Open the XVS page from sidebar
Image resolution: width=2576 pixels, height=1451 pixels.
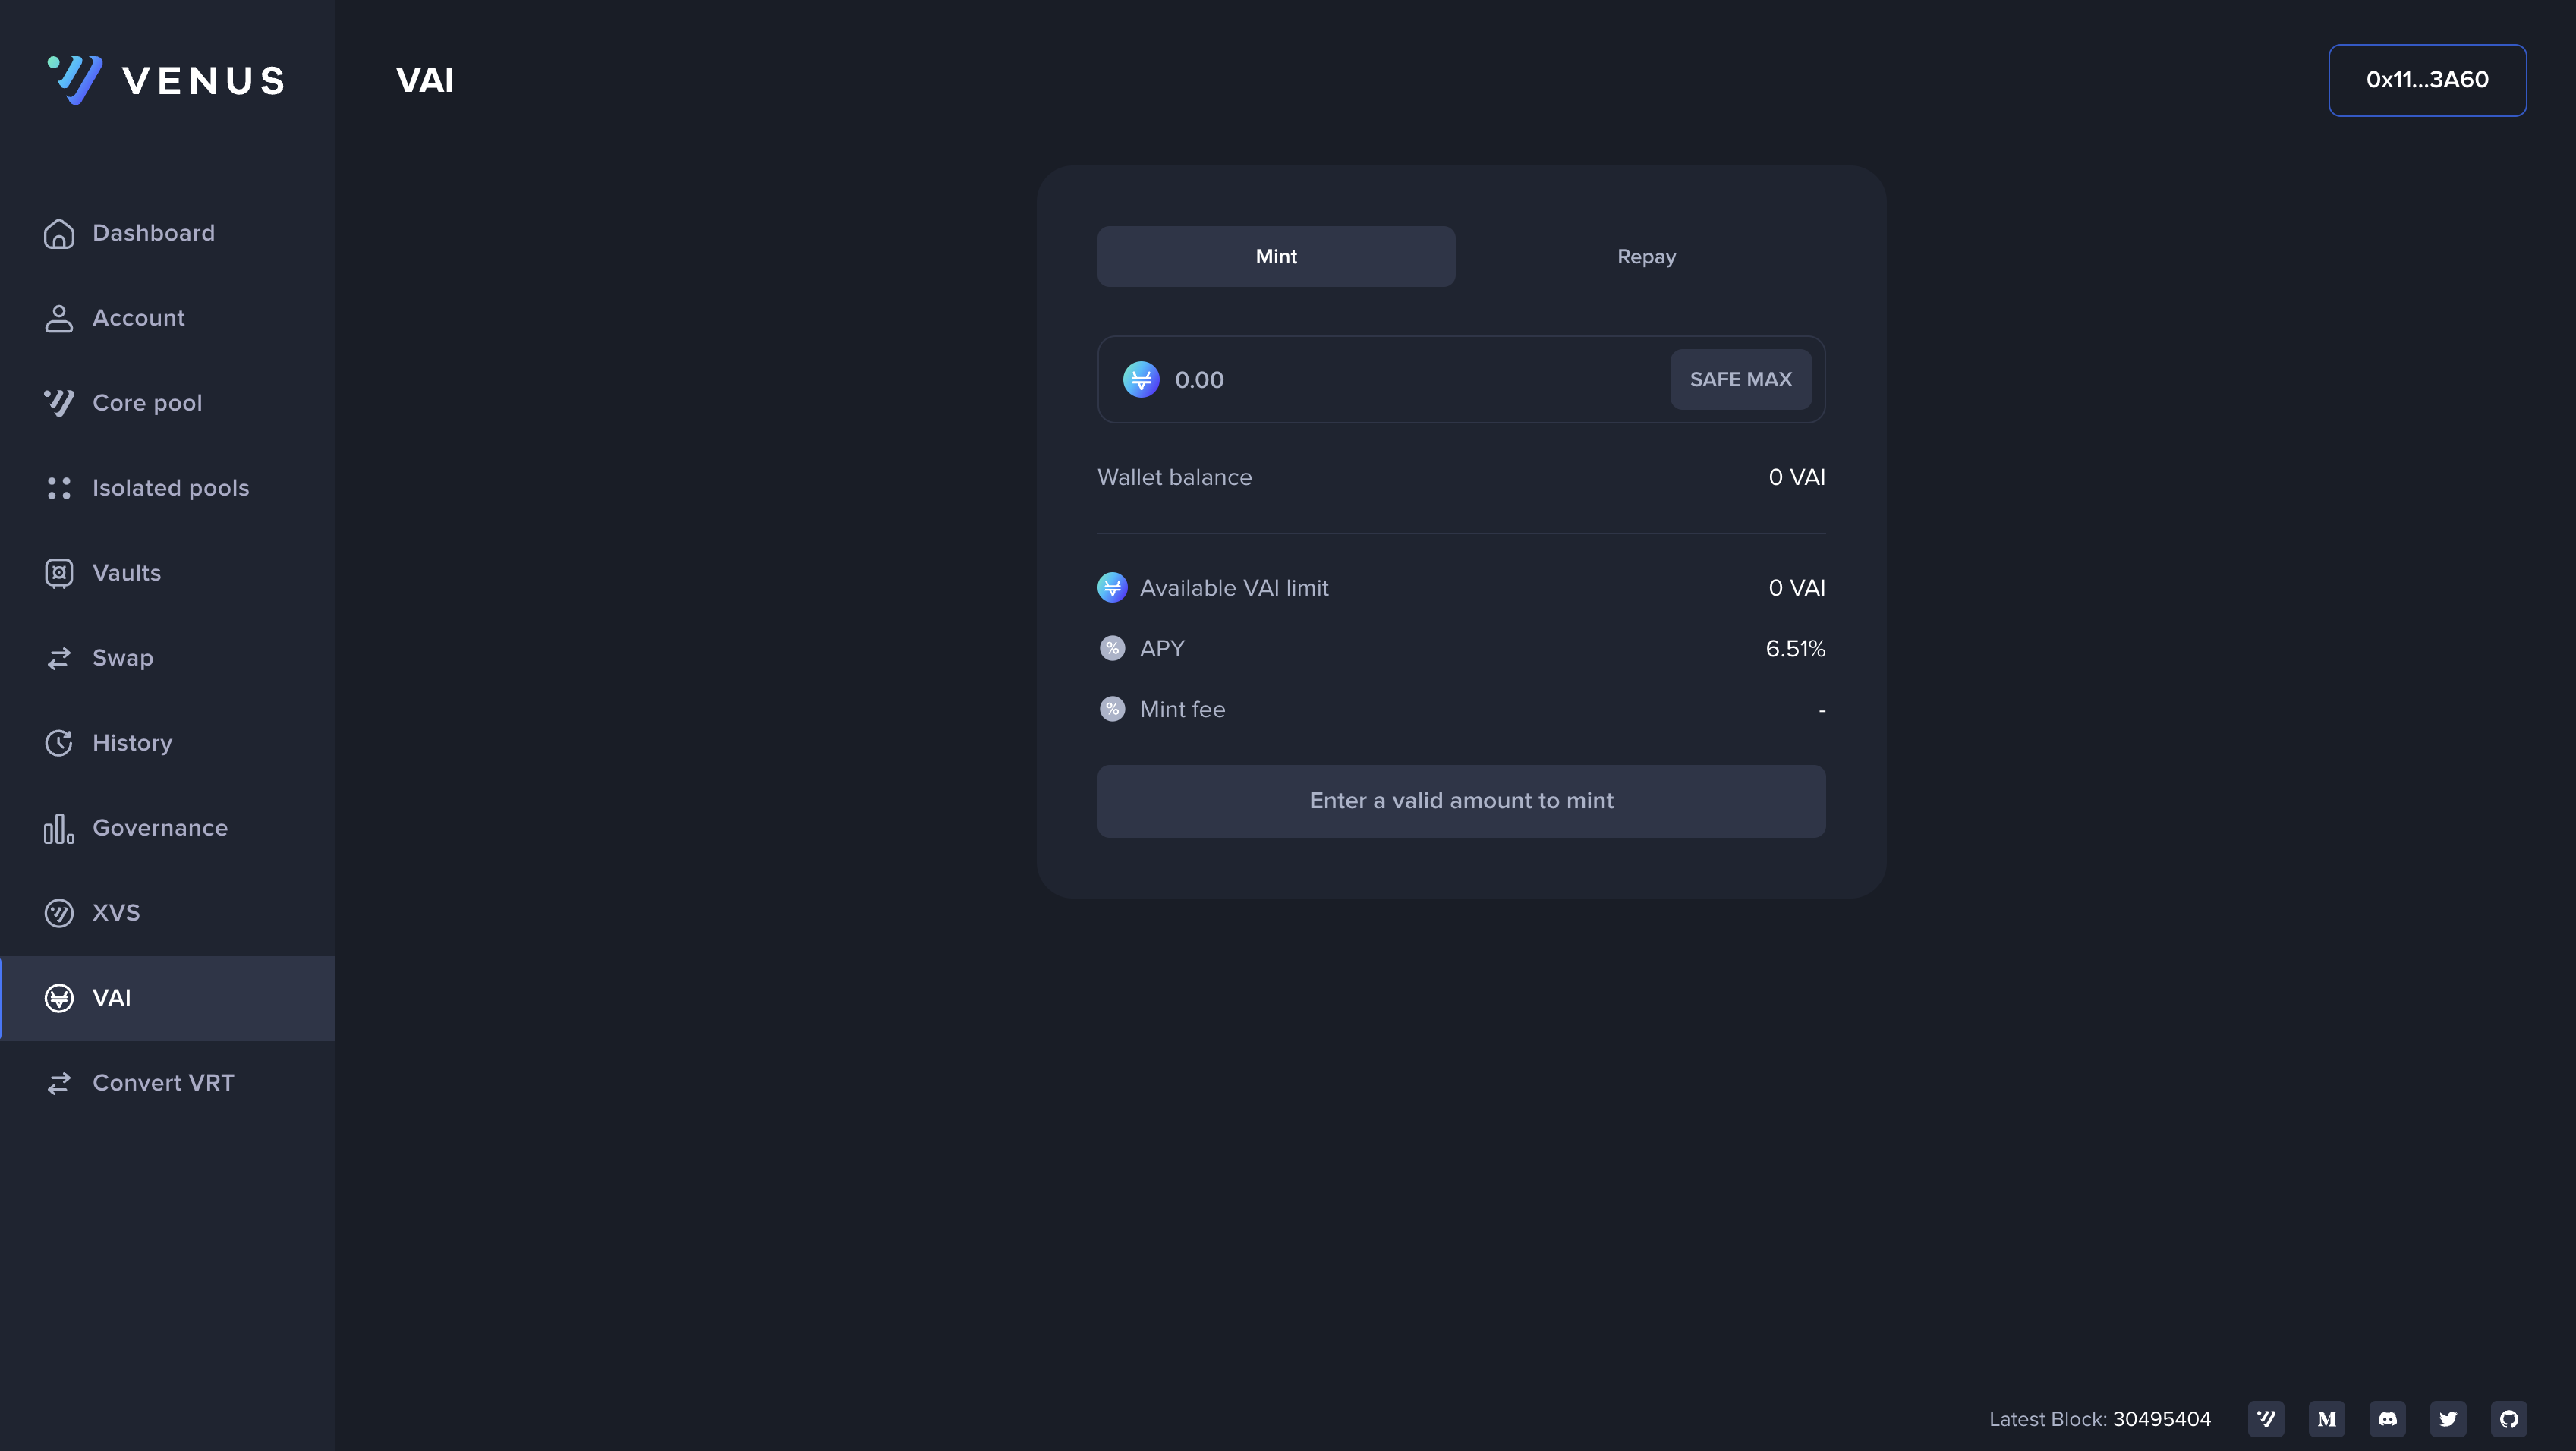click(x=116, y=913)
